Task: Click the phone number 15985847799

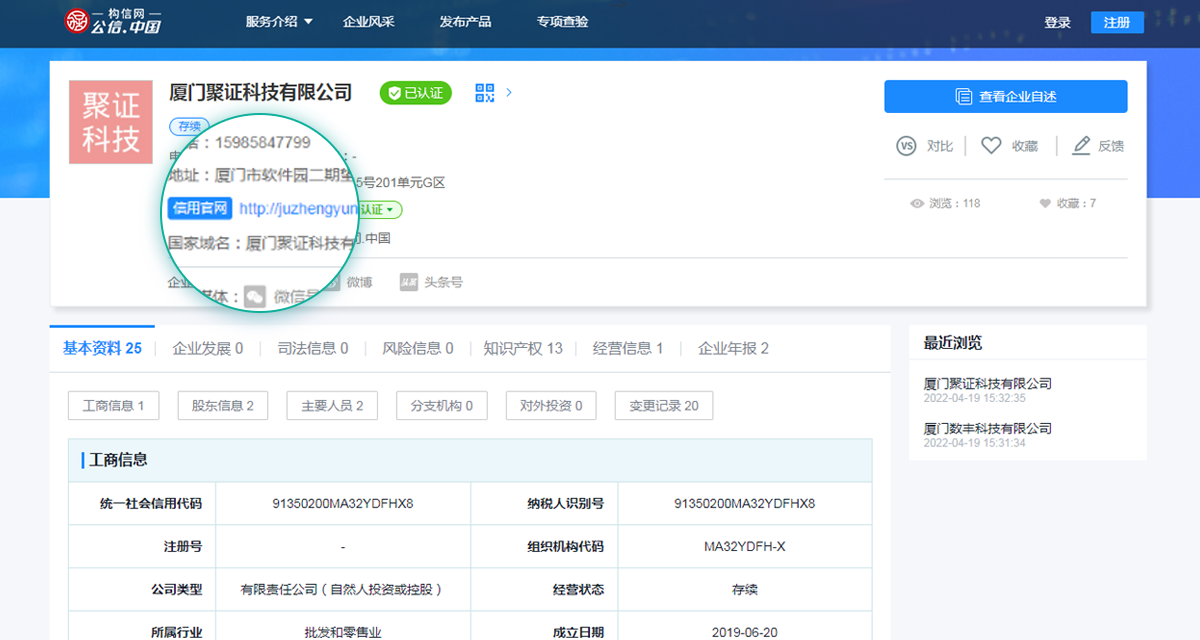Action: tap(263, 142)
